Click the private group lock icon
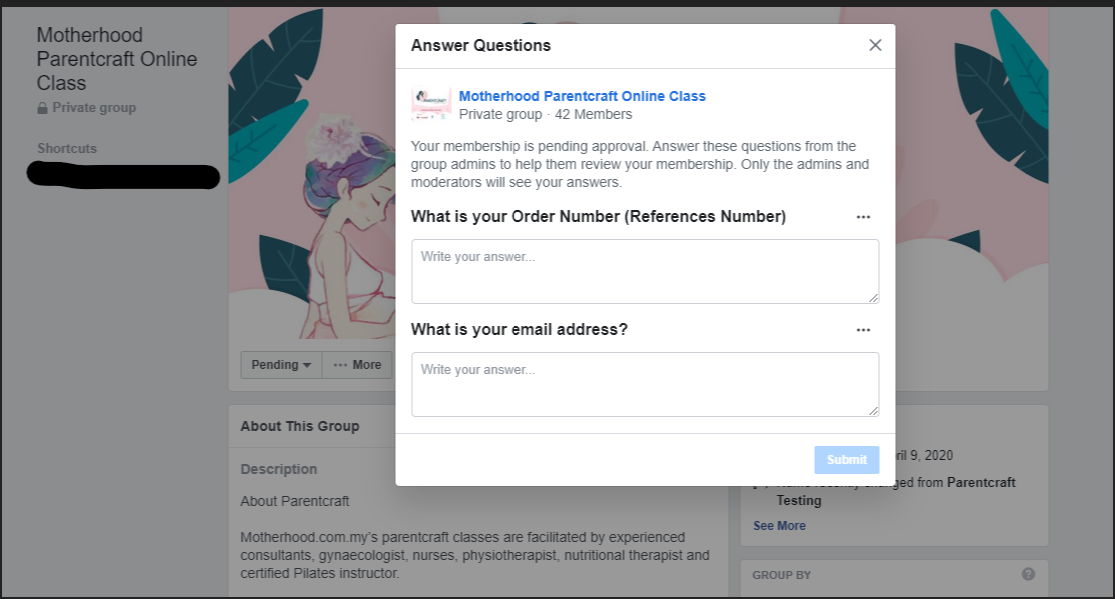1115x599 pixels. [43, 108]
